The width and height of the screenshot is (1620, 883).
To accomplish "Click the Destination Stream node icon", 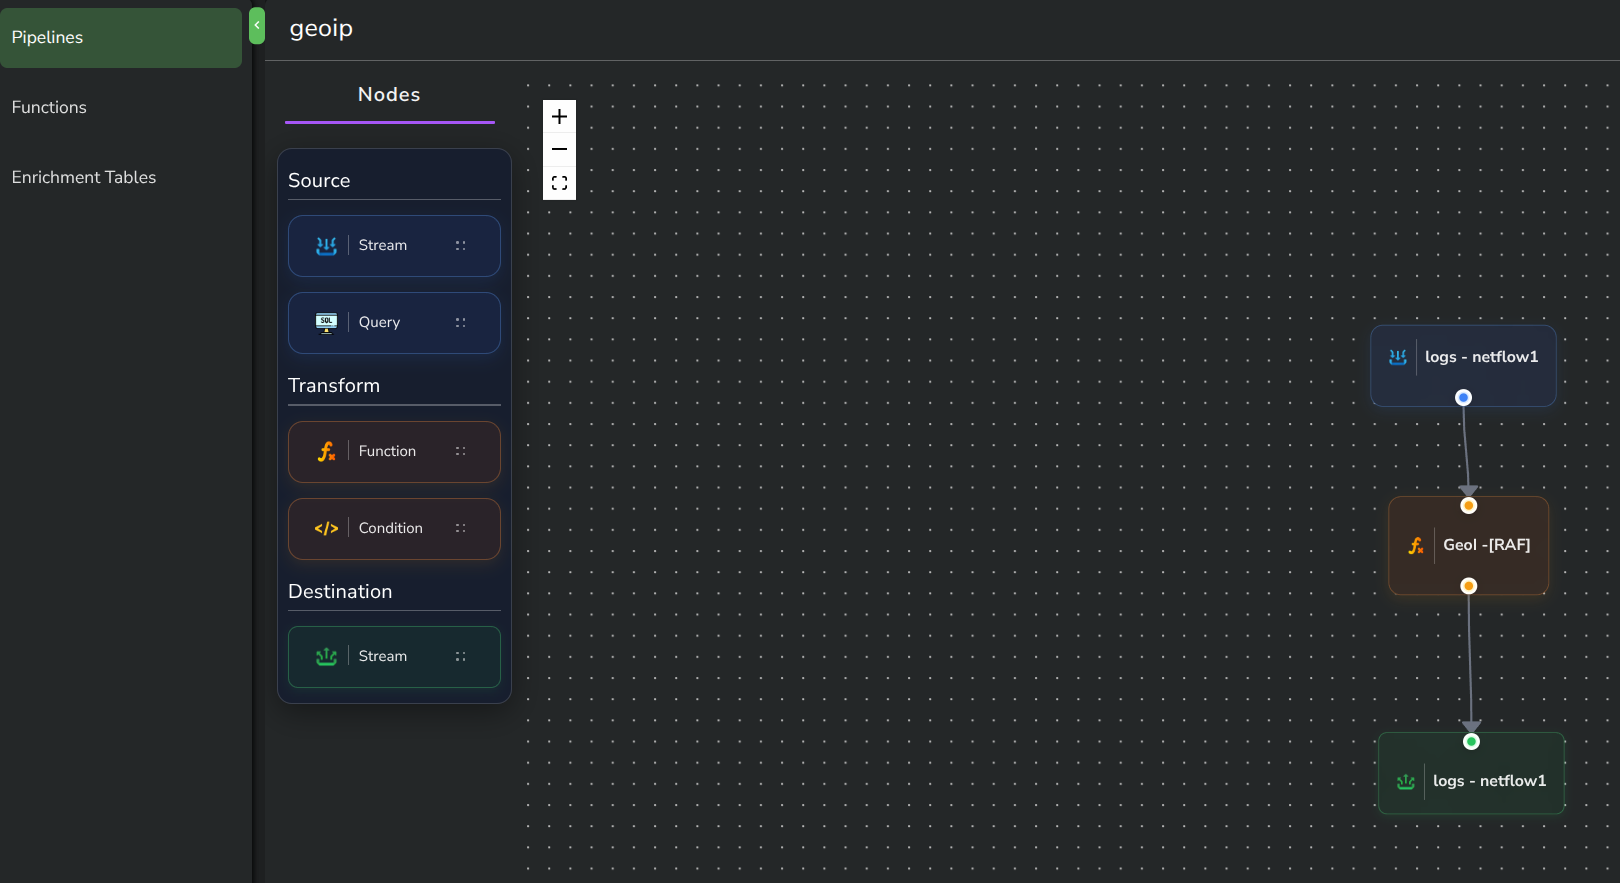I will point(326,657).
